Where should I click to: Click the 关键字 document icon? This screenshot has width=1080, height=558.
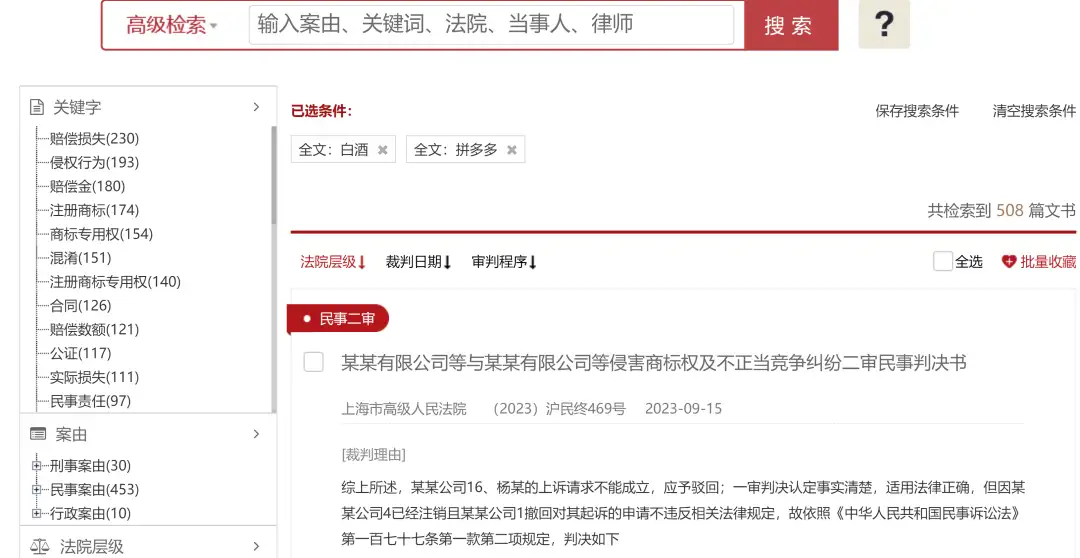coord(37,107)
